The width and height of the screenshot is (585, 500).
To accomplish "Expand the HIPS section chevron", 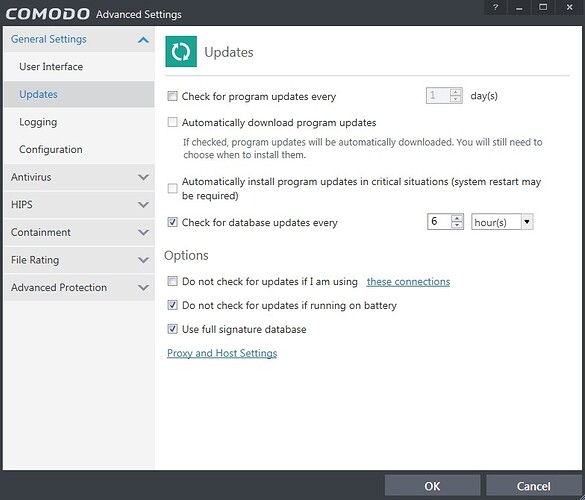I will pos(143,205).
